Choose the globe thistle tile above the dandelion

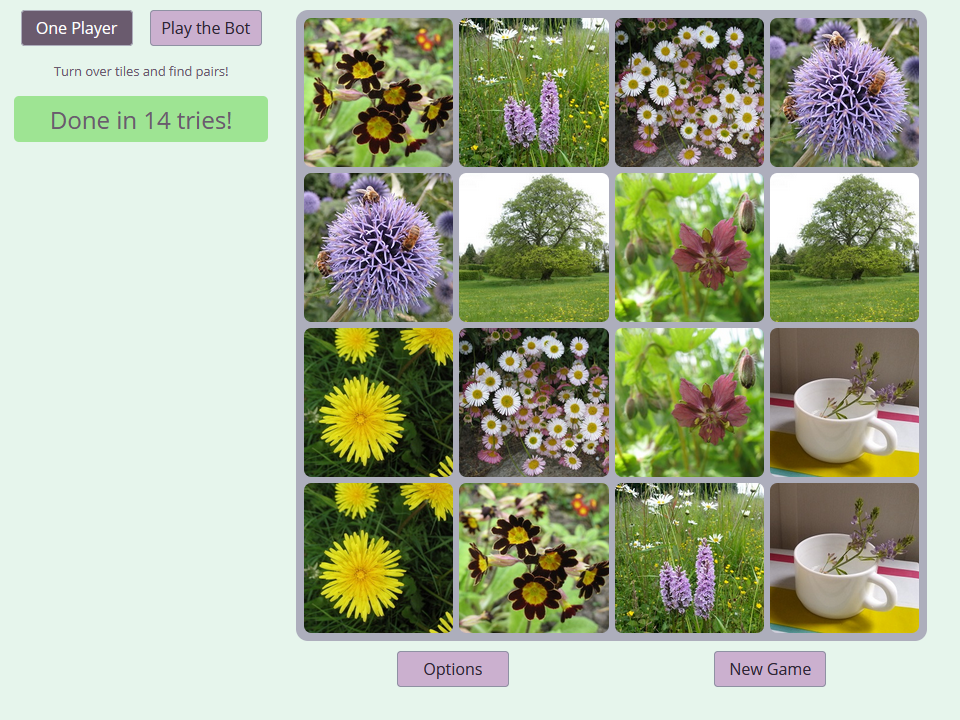[x=378, y=247]
